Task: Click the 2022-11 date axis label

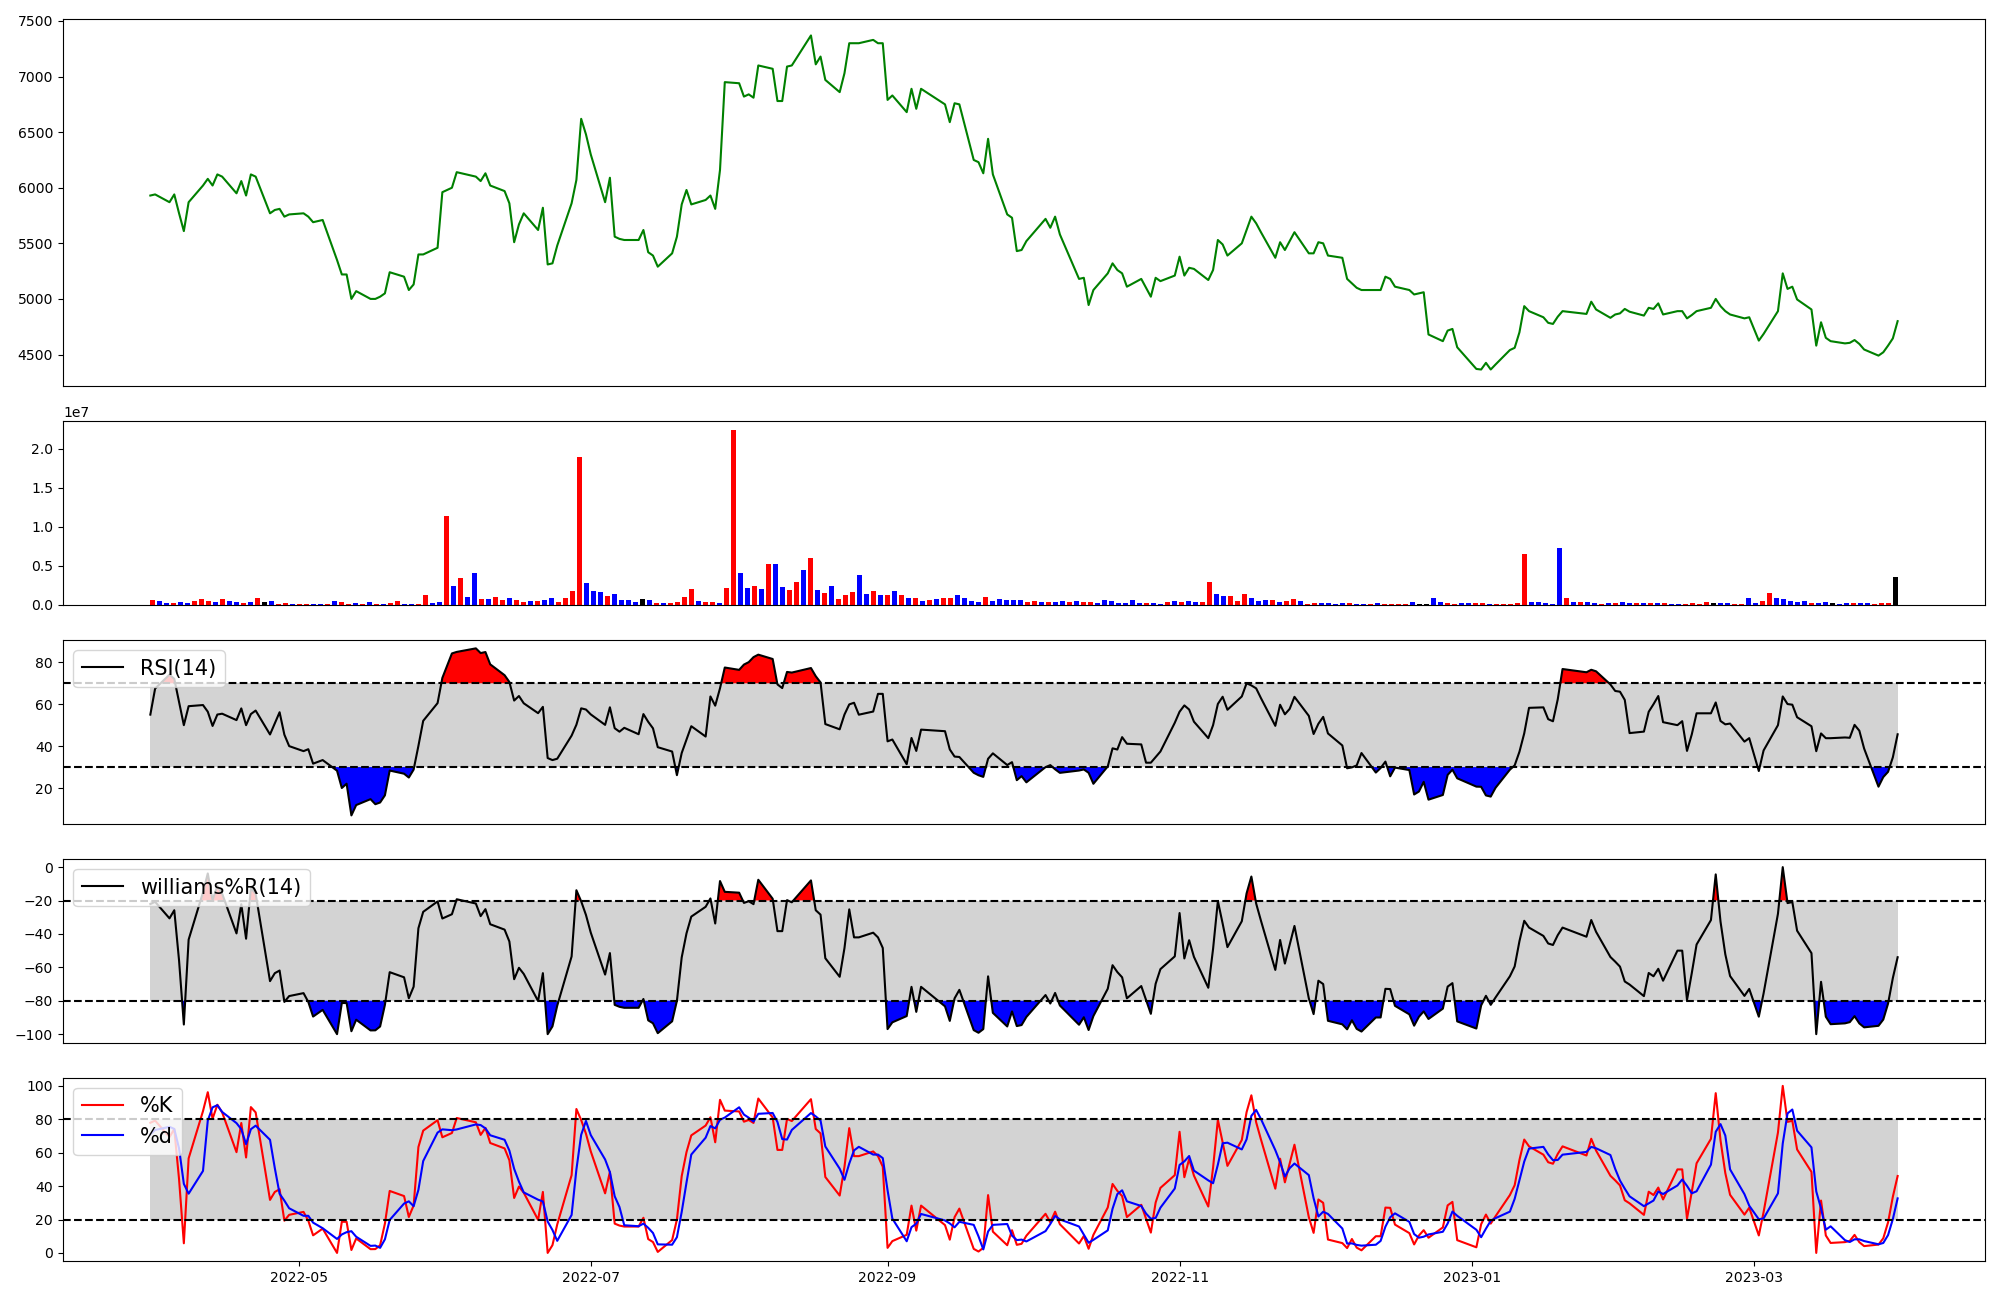Action: 1181,1277
